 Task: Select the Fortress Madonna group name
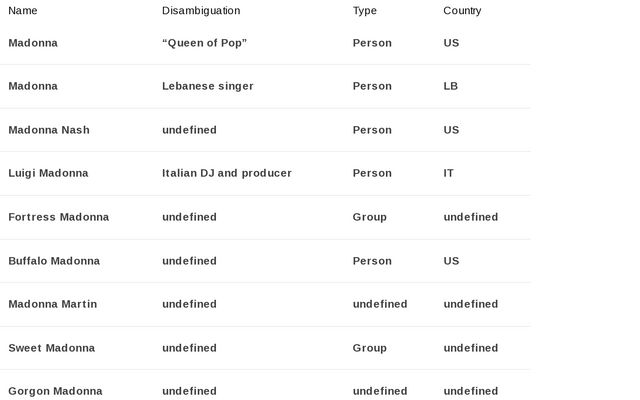pos(59,217)
